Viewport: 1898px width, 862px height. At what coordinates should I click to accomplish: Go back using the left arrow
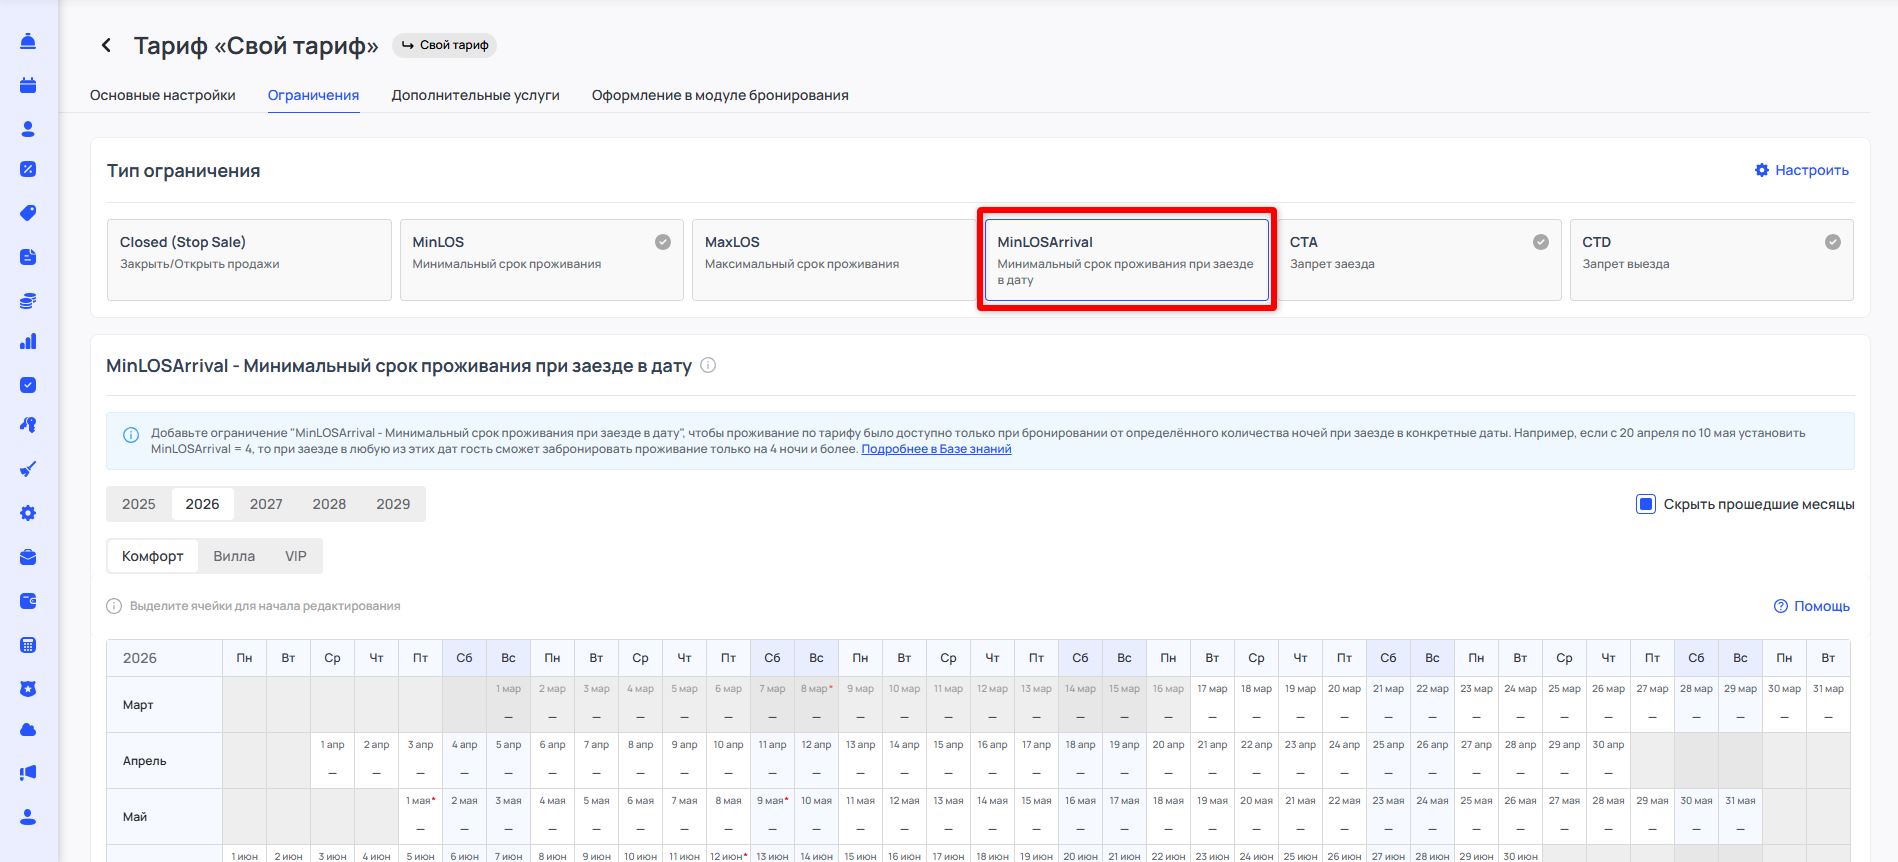[x=106, y=46]
